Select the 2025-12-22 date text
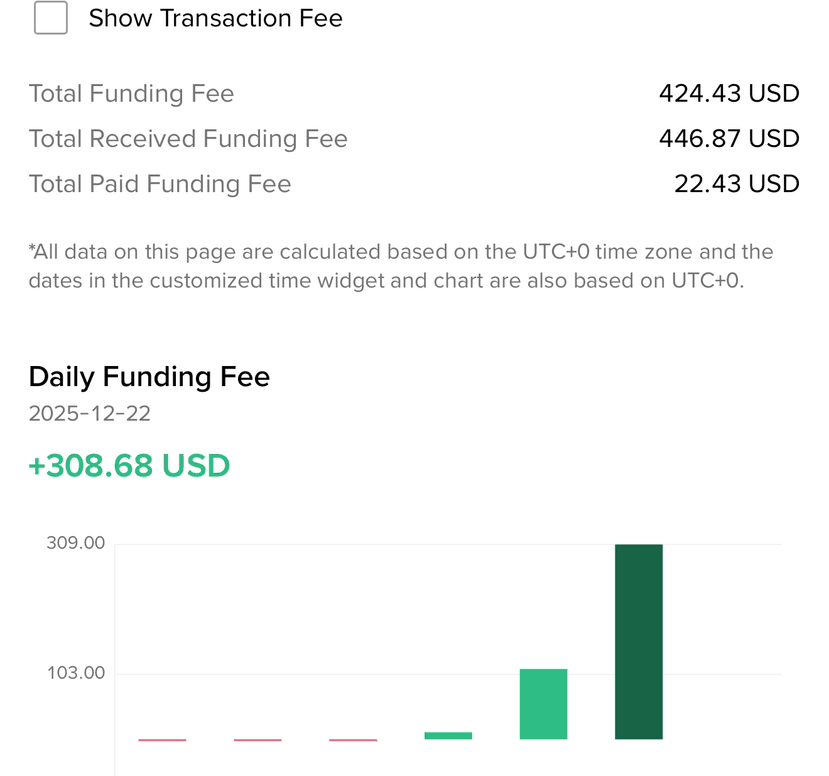 pyautogui.click(x=89, y=413)
